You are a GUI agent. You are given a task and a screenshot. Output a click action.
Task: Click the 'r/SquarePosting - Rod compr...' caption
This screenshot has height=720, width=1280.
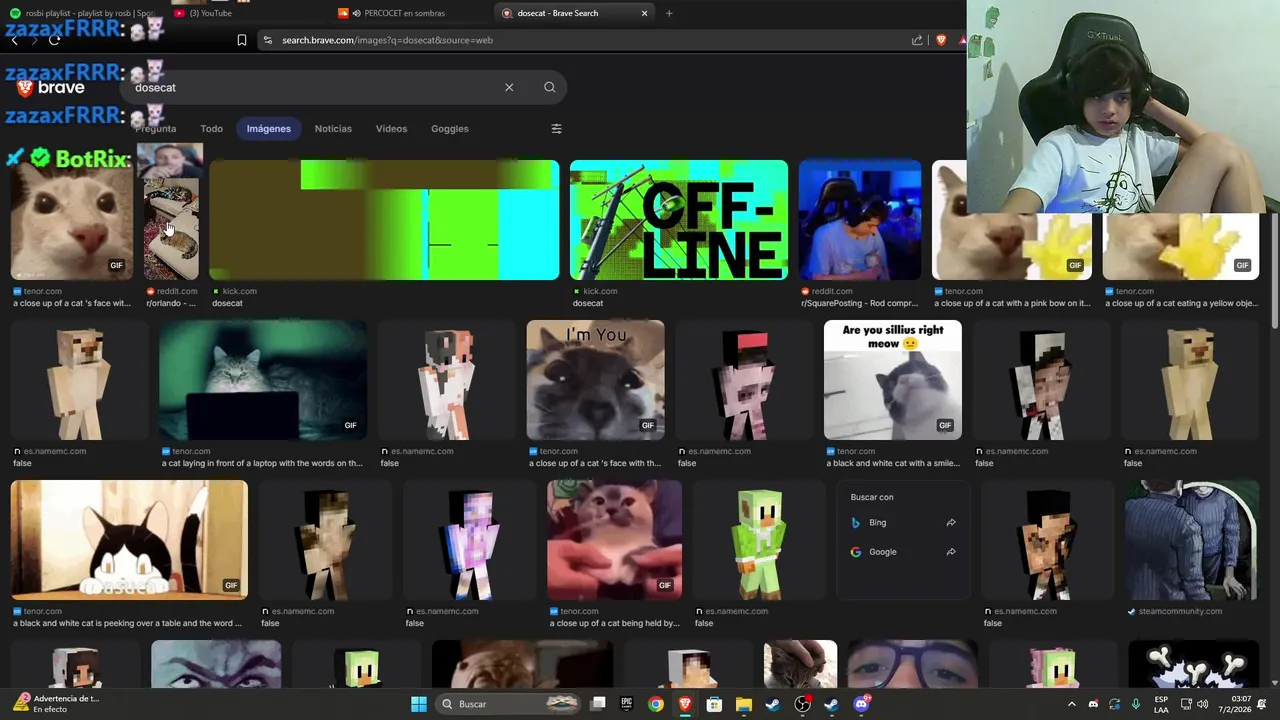pos(859,303)
